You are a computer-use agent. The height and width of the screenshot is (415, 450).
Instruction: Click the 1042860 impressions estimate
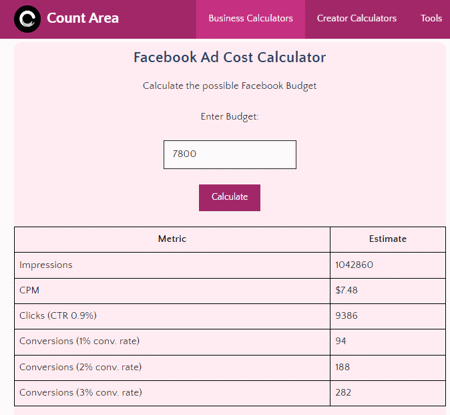(354, 265)
